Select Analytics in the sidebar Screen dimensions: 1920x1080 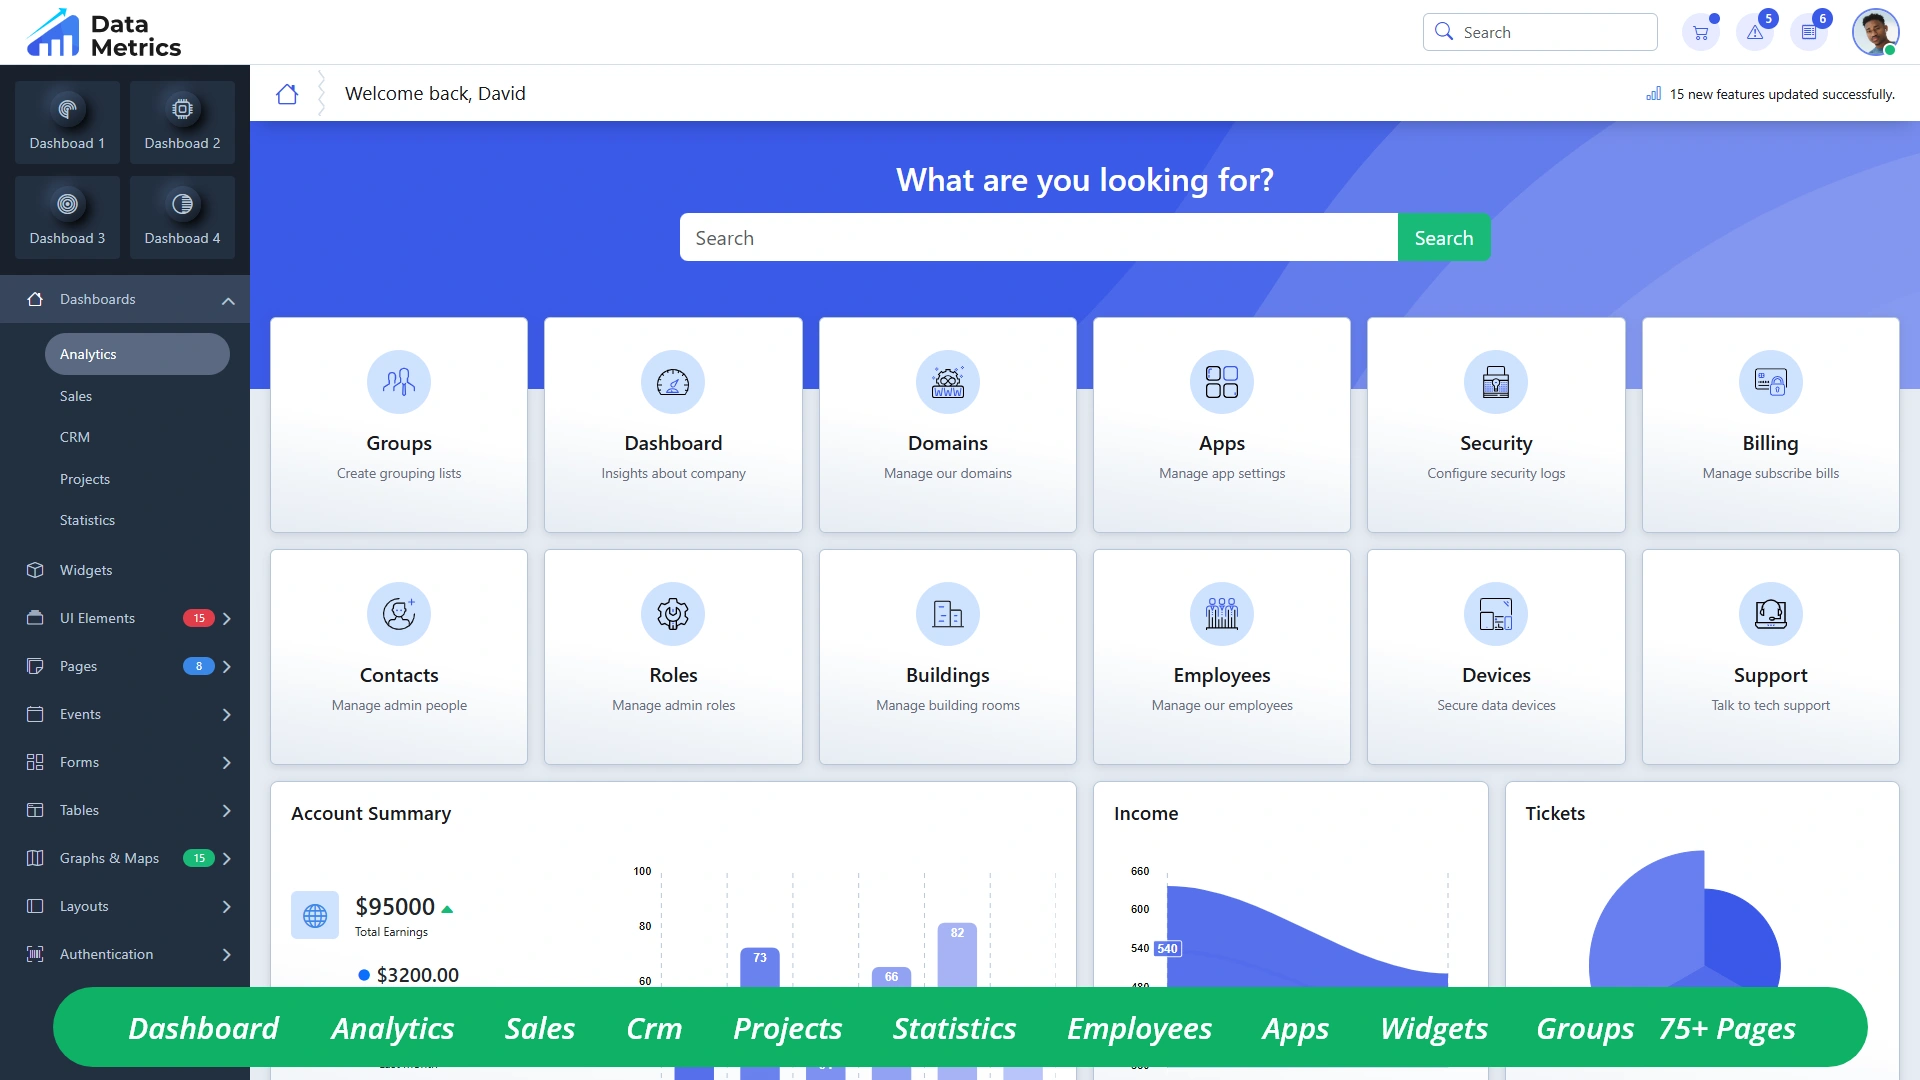[88, 353]
